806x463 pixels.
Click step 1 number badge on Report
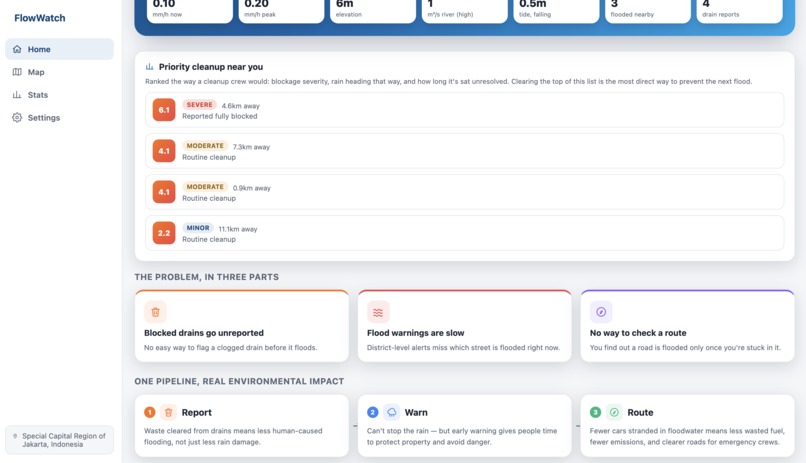(x=150, y=412)
